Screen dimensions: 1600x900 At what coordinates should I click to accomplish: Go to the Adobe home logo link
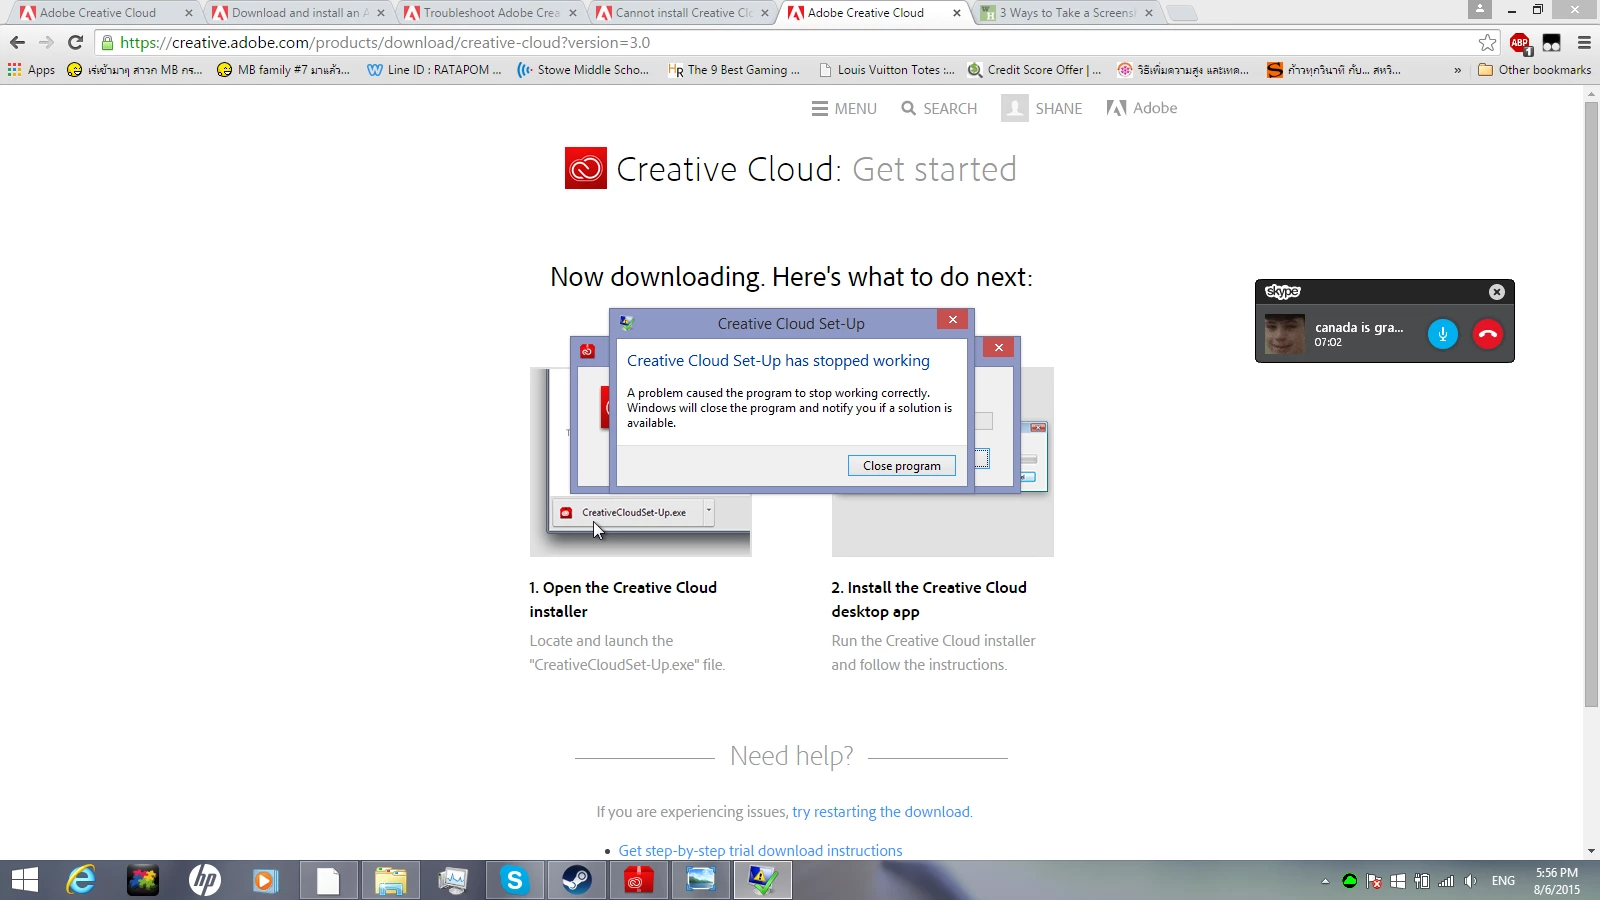pos(1142,108)
